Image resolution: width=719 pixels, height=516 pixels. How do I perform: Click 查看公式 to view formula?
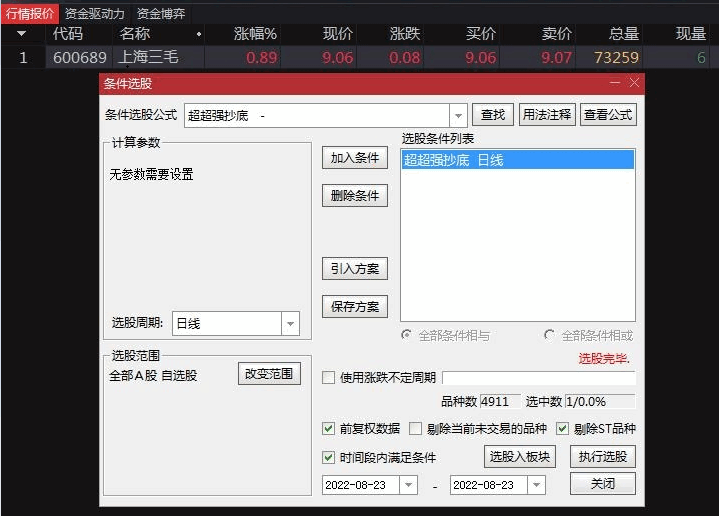point(608,115)
